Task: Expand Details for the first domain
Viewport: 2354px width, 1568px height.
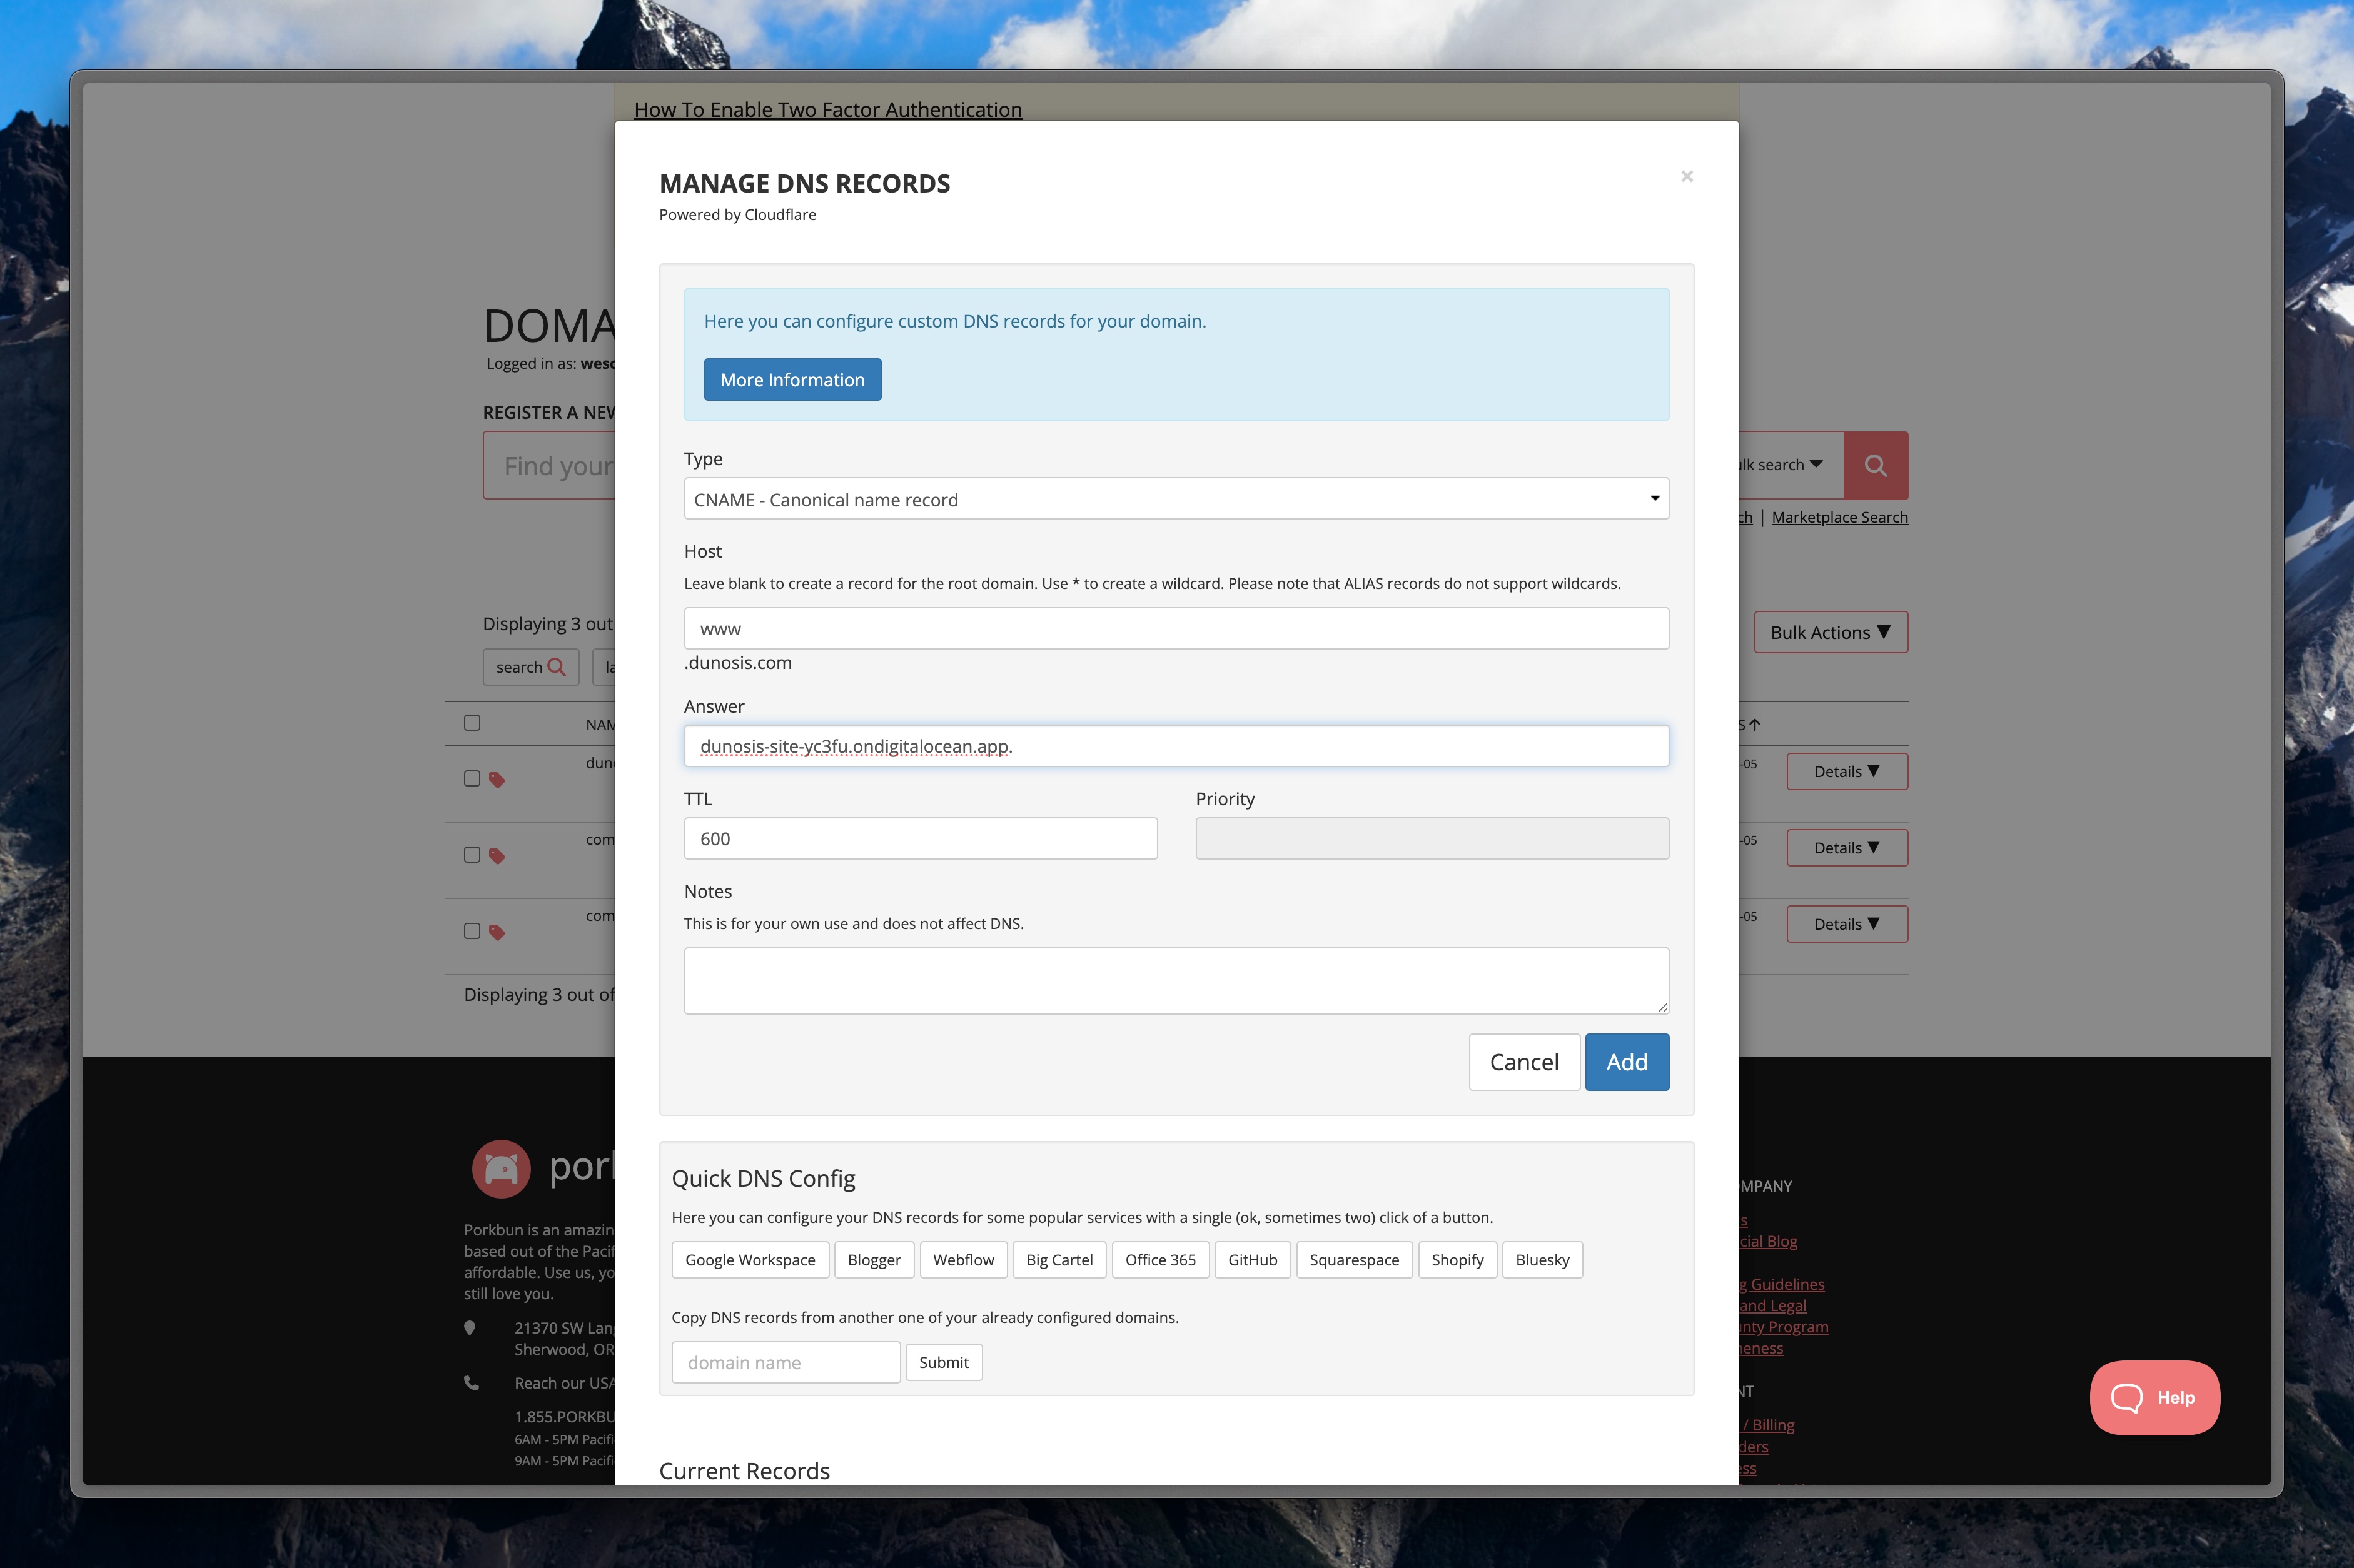Action: point(1846,771)
